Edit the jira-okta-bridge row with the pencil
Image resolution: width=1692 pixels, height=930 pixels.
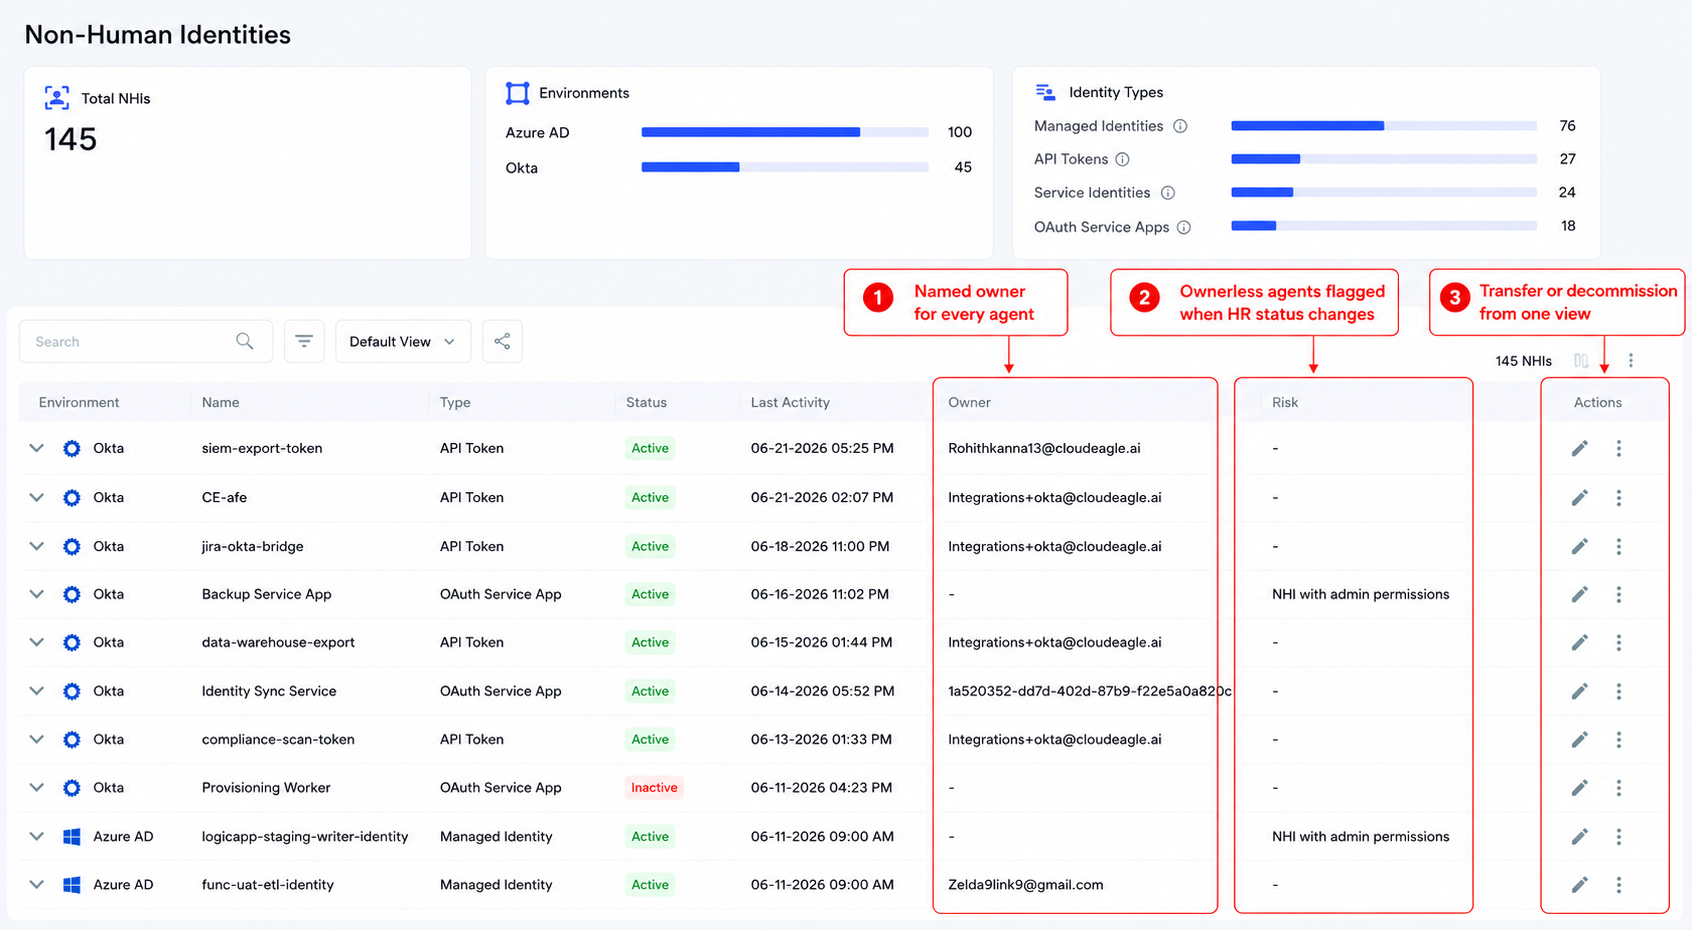tap(1580, 546)
